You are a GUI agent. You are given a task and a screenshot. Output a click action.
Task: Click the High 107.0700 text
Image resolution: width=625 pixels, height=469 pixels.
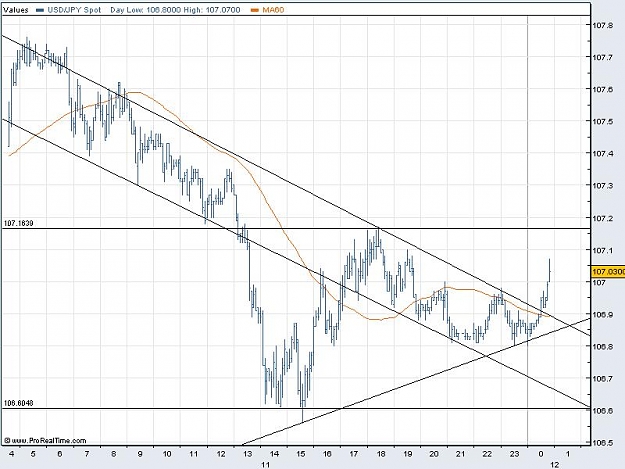pos(212,10)
